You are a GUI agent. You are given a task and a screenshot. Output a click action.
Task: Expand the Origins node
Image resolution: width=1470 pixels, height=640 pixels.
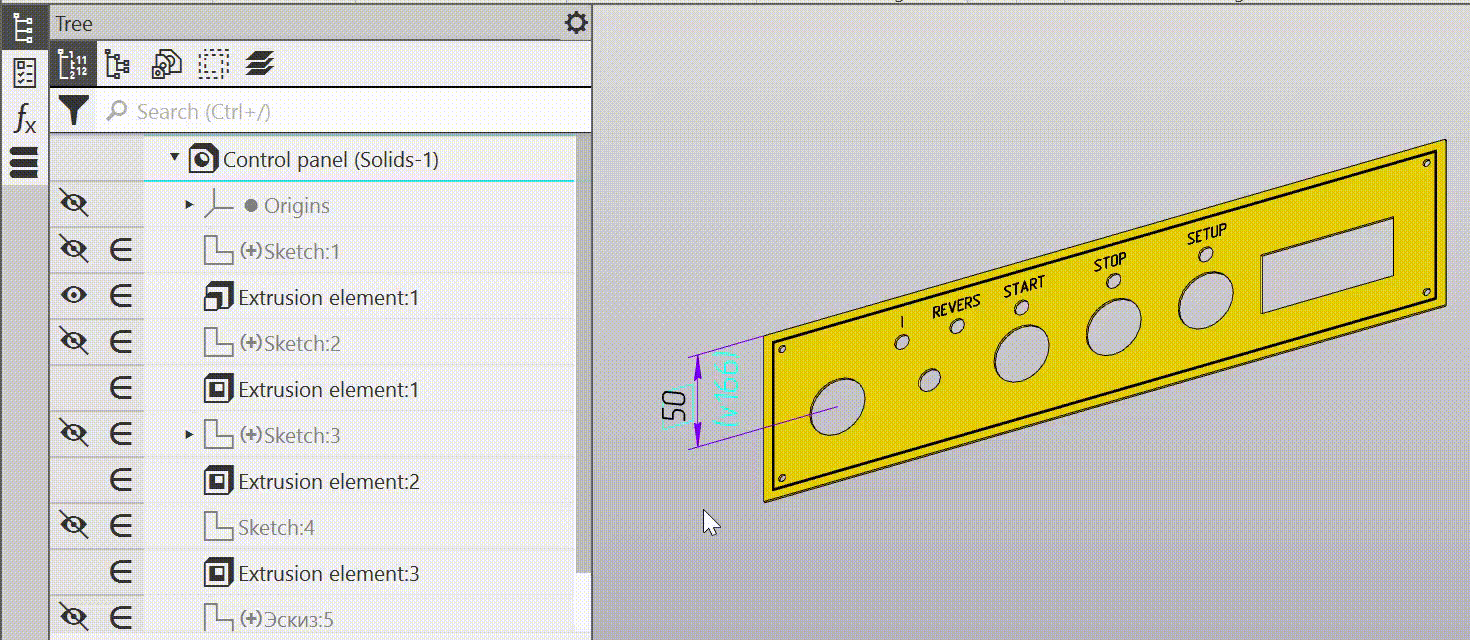[x=189, y=205]
